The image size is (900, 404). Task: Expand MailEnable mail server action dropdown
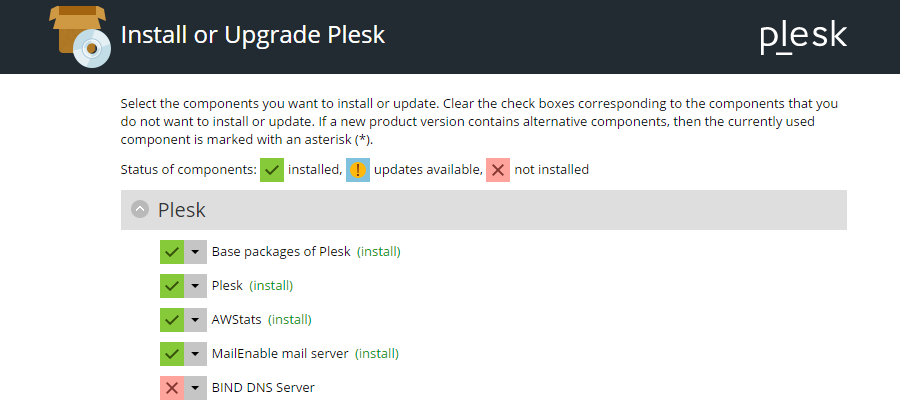[196, 354]
